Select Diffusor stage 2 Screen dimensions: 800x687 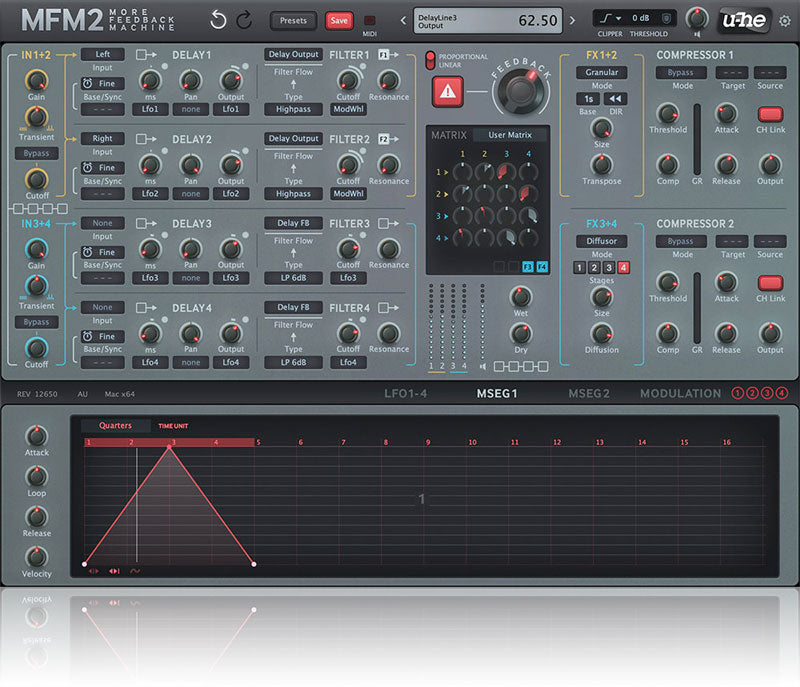click(594, 267)
